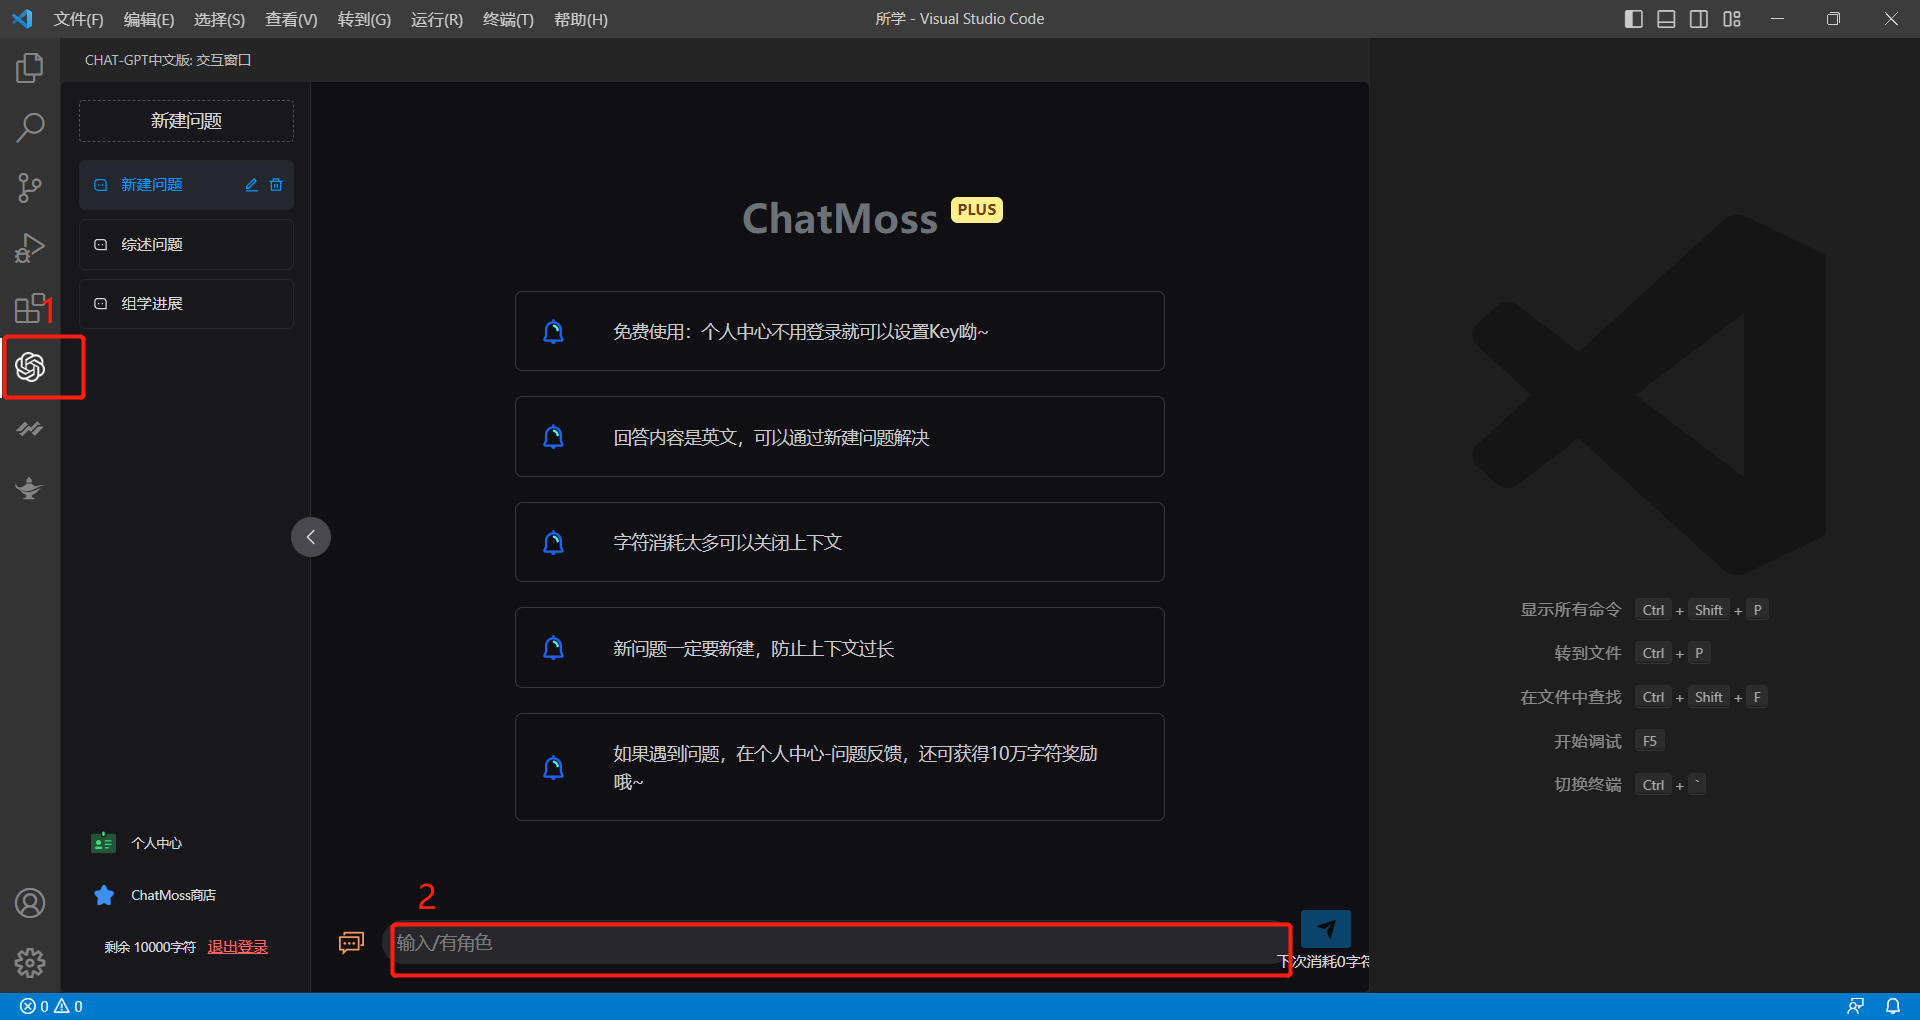Open the 查看(V) menu
The width and height of the screenshot is (1920, 1020).
tap(291, 19)
